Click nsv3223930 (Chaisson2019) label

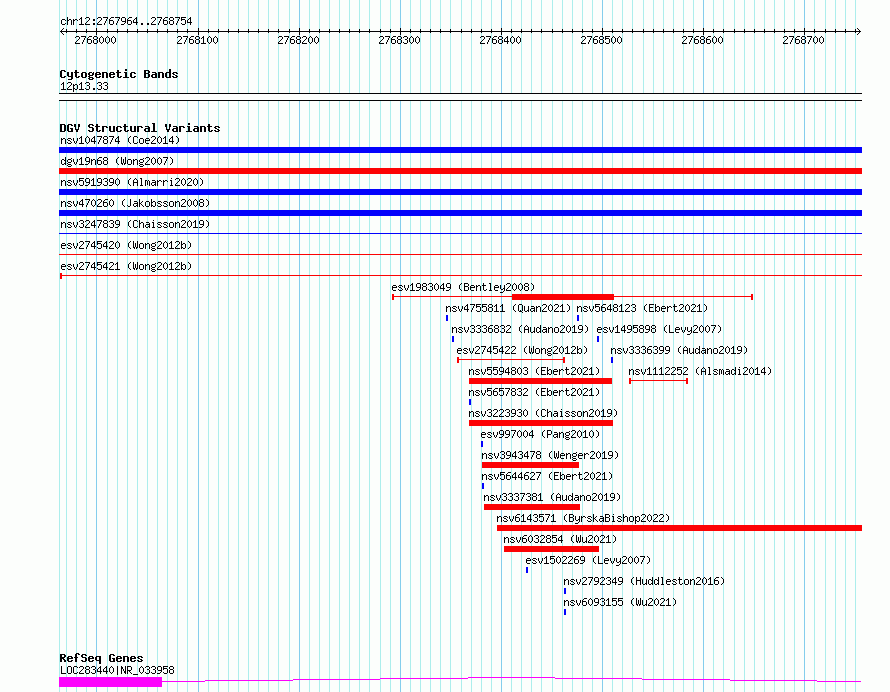(543, 413)
